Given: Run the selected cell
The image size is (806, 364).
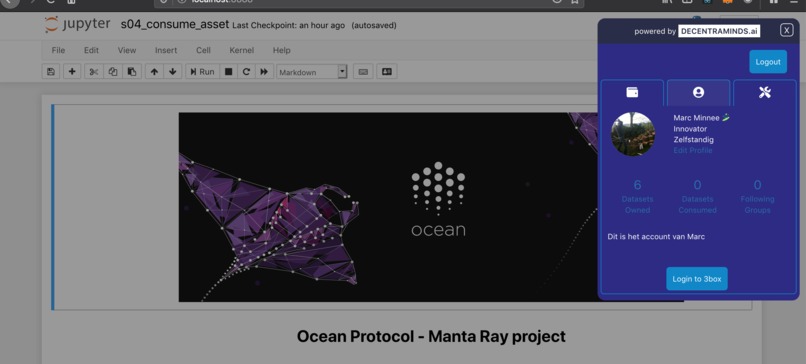Looking at the screenshot, I should [203, 71].
